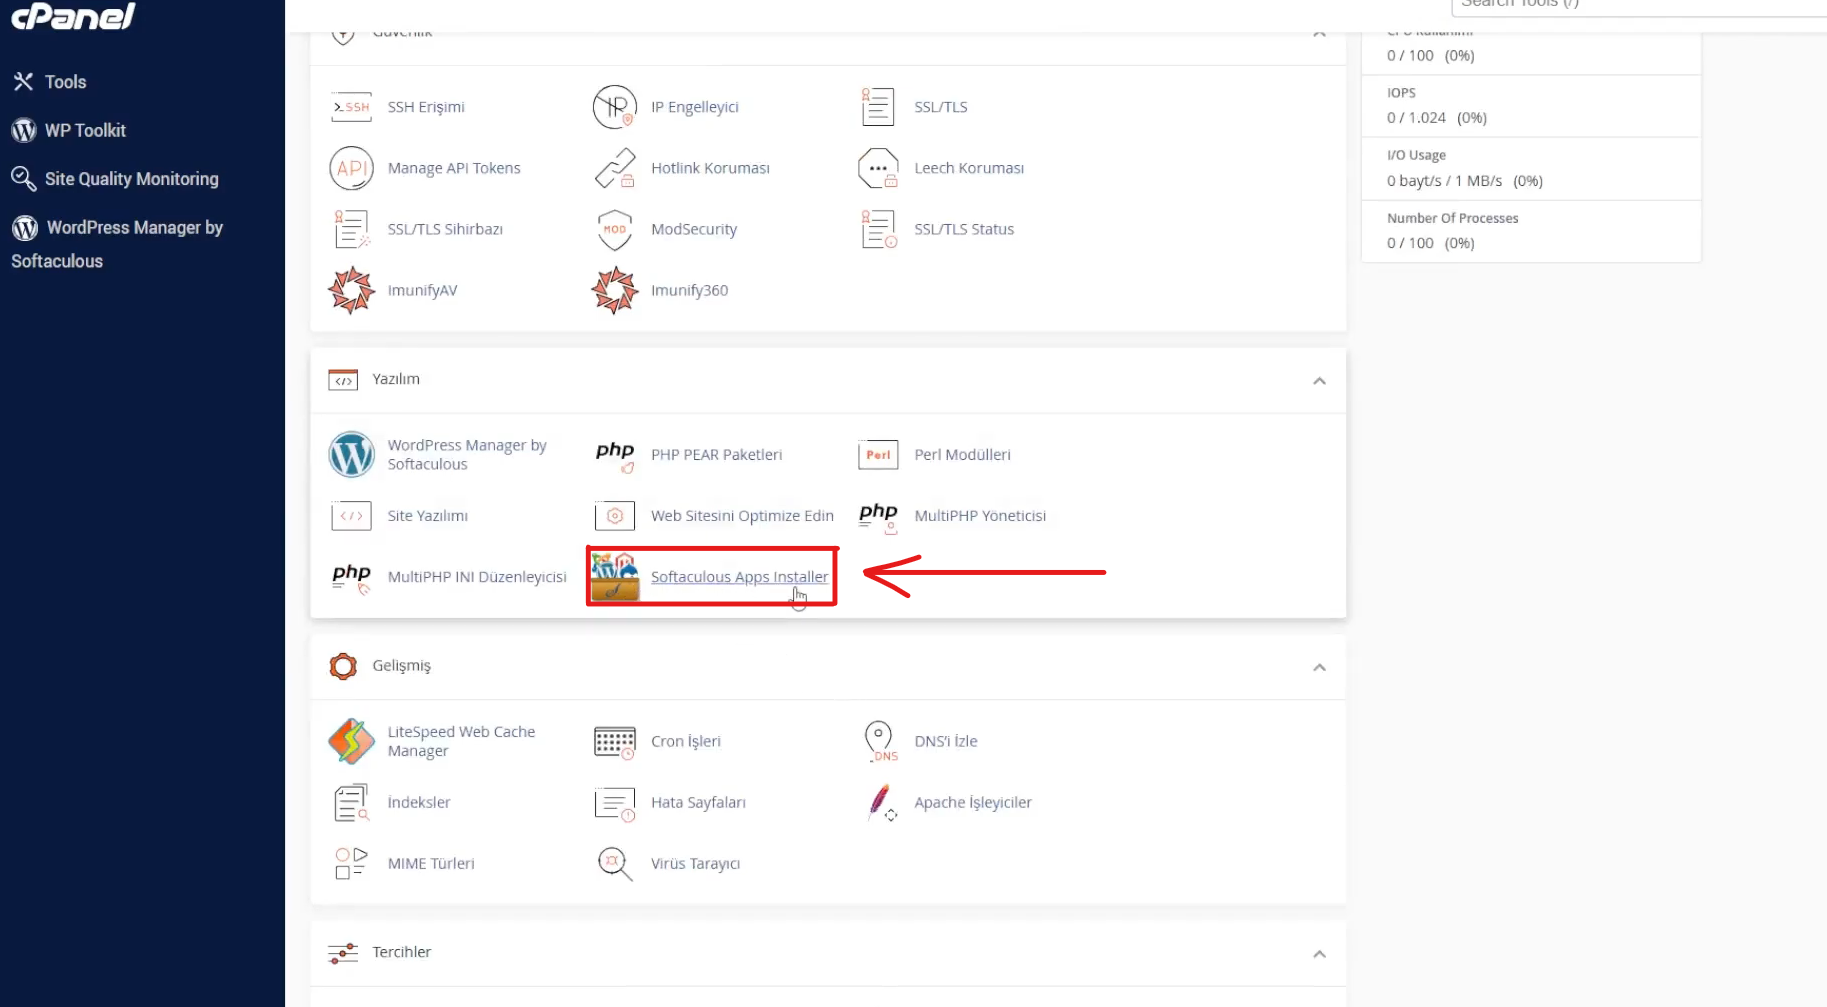Open the Softaculous Apps Installer icon
This screenshot has width=1827, height=1007.
coord(614,576)
